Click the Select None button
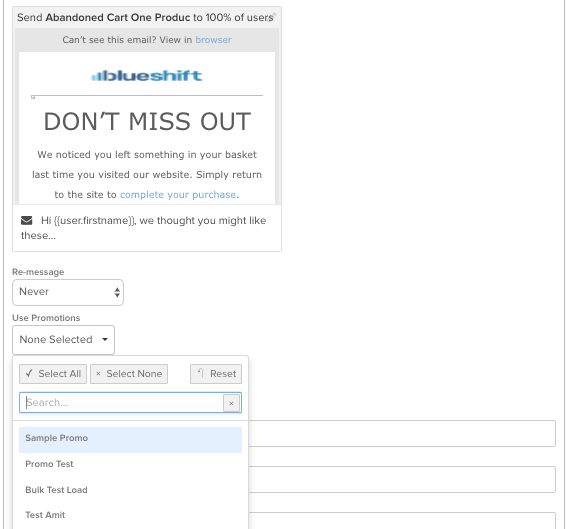The width and height of the screenshot is (566, 529). pyautogui.click(x=129, y=374)
